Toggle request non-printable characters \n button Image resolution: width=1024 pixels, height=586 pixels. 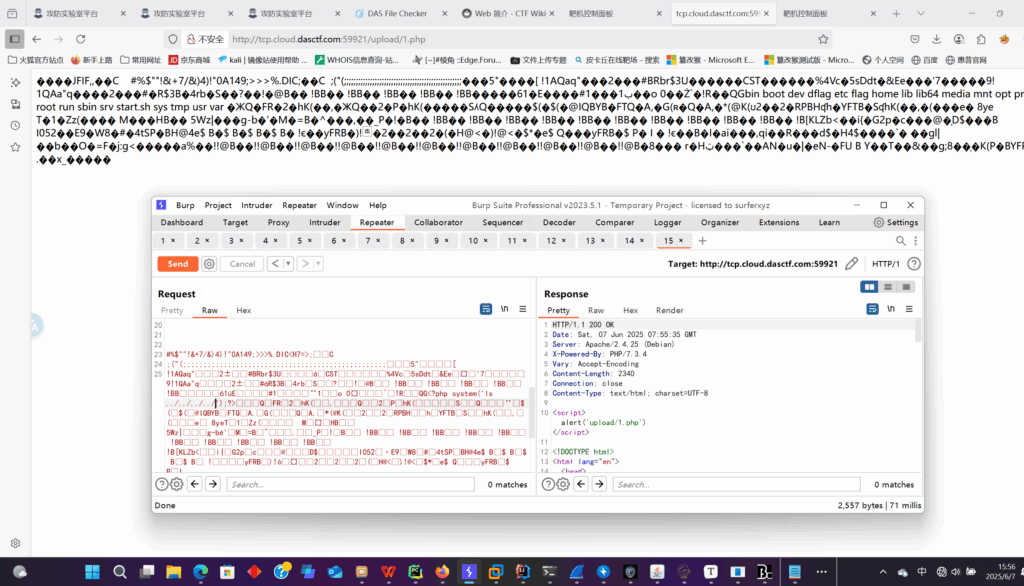pos(504,309)
